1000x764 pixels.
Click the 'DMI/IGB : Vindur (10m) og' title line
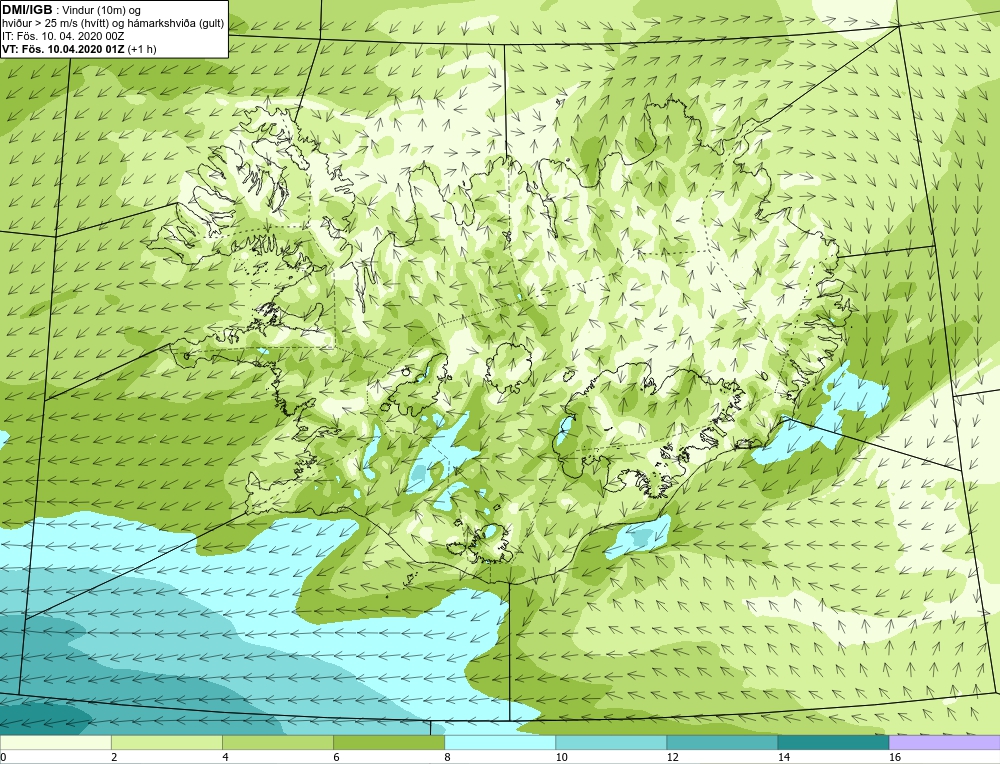pyautogui.click(x=71, y=10)
